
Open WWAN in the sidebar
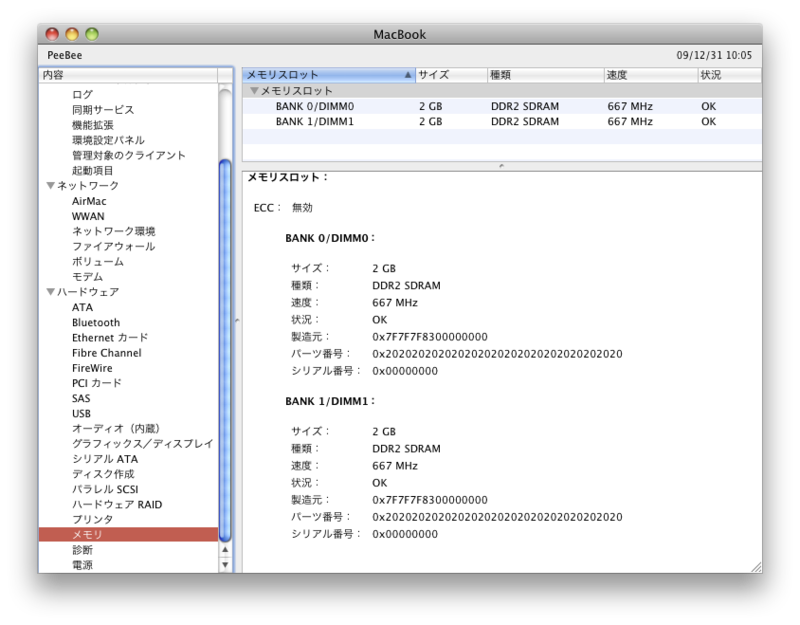[88, 216]
